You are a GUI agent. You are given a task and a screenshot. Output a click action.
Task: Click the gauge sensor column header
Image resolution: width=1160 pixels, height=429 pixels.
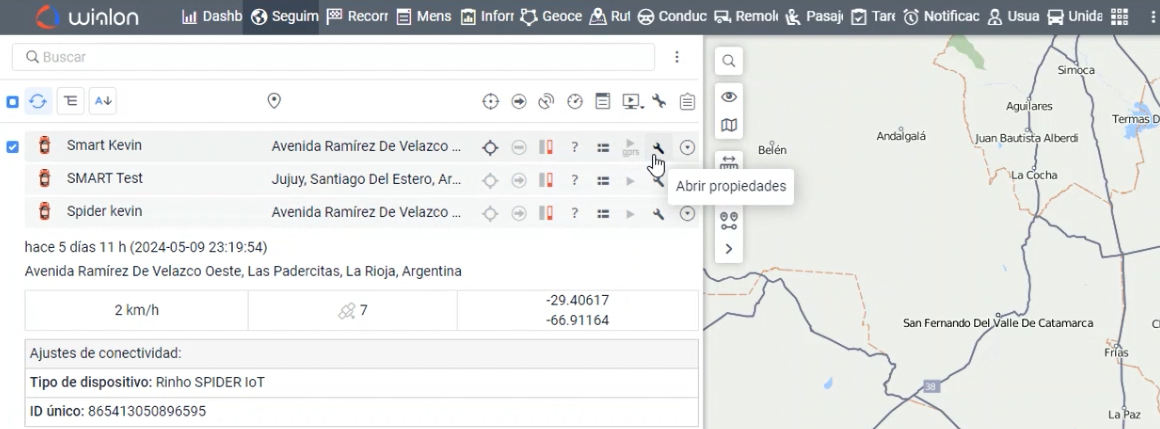coord(575,101)
